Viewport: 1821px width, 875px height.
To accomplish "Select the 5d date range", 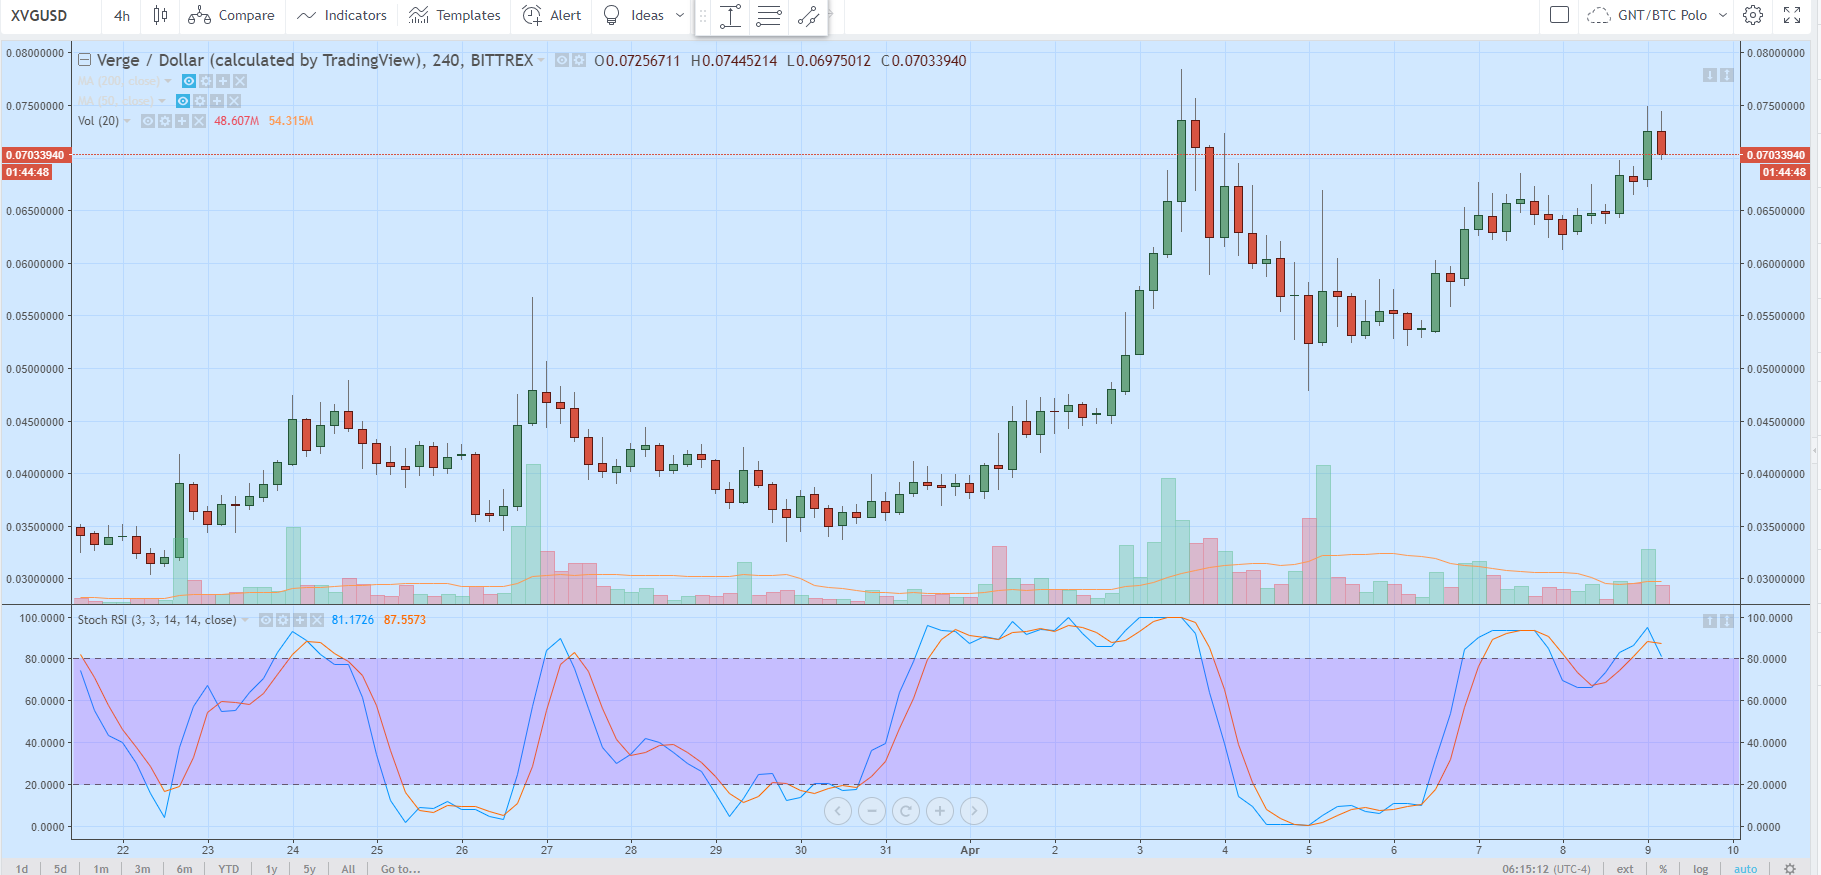I will click(x=60, y=869).
